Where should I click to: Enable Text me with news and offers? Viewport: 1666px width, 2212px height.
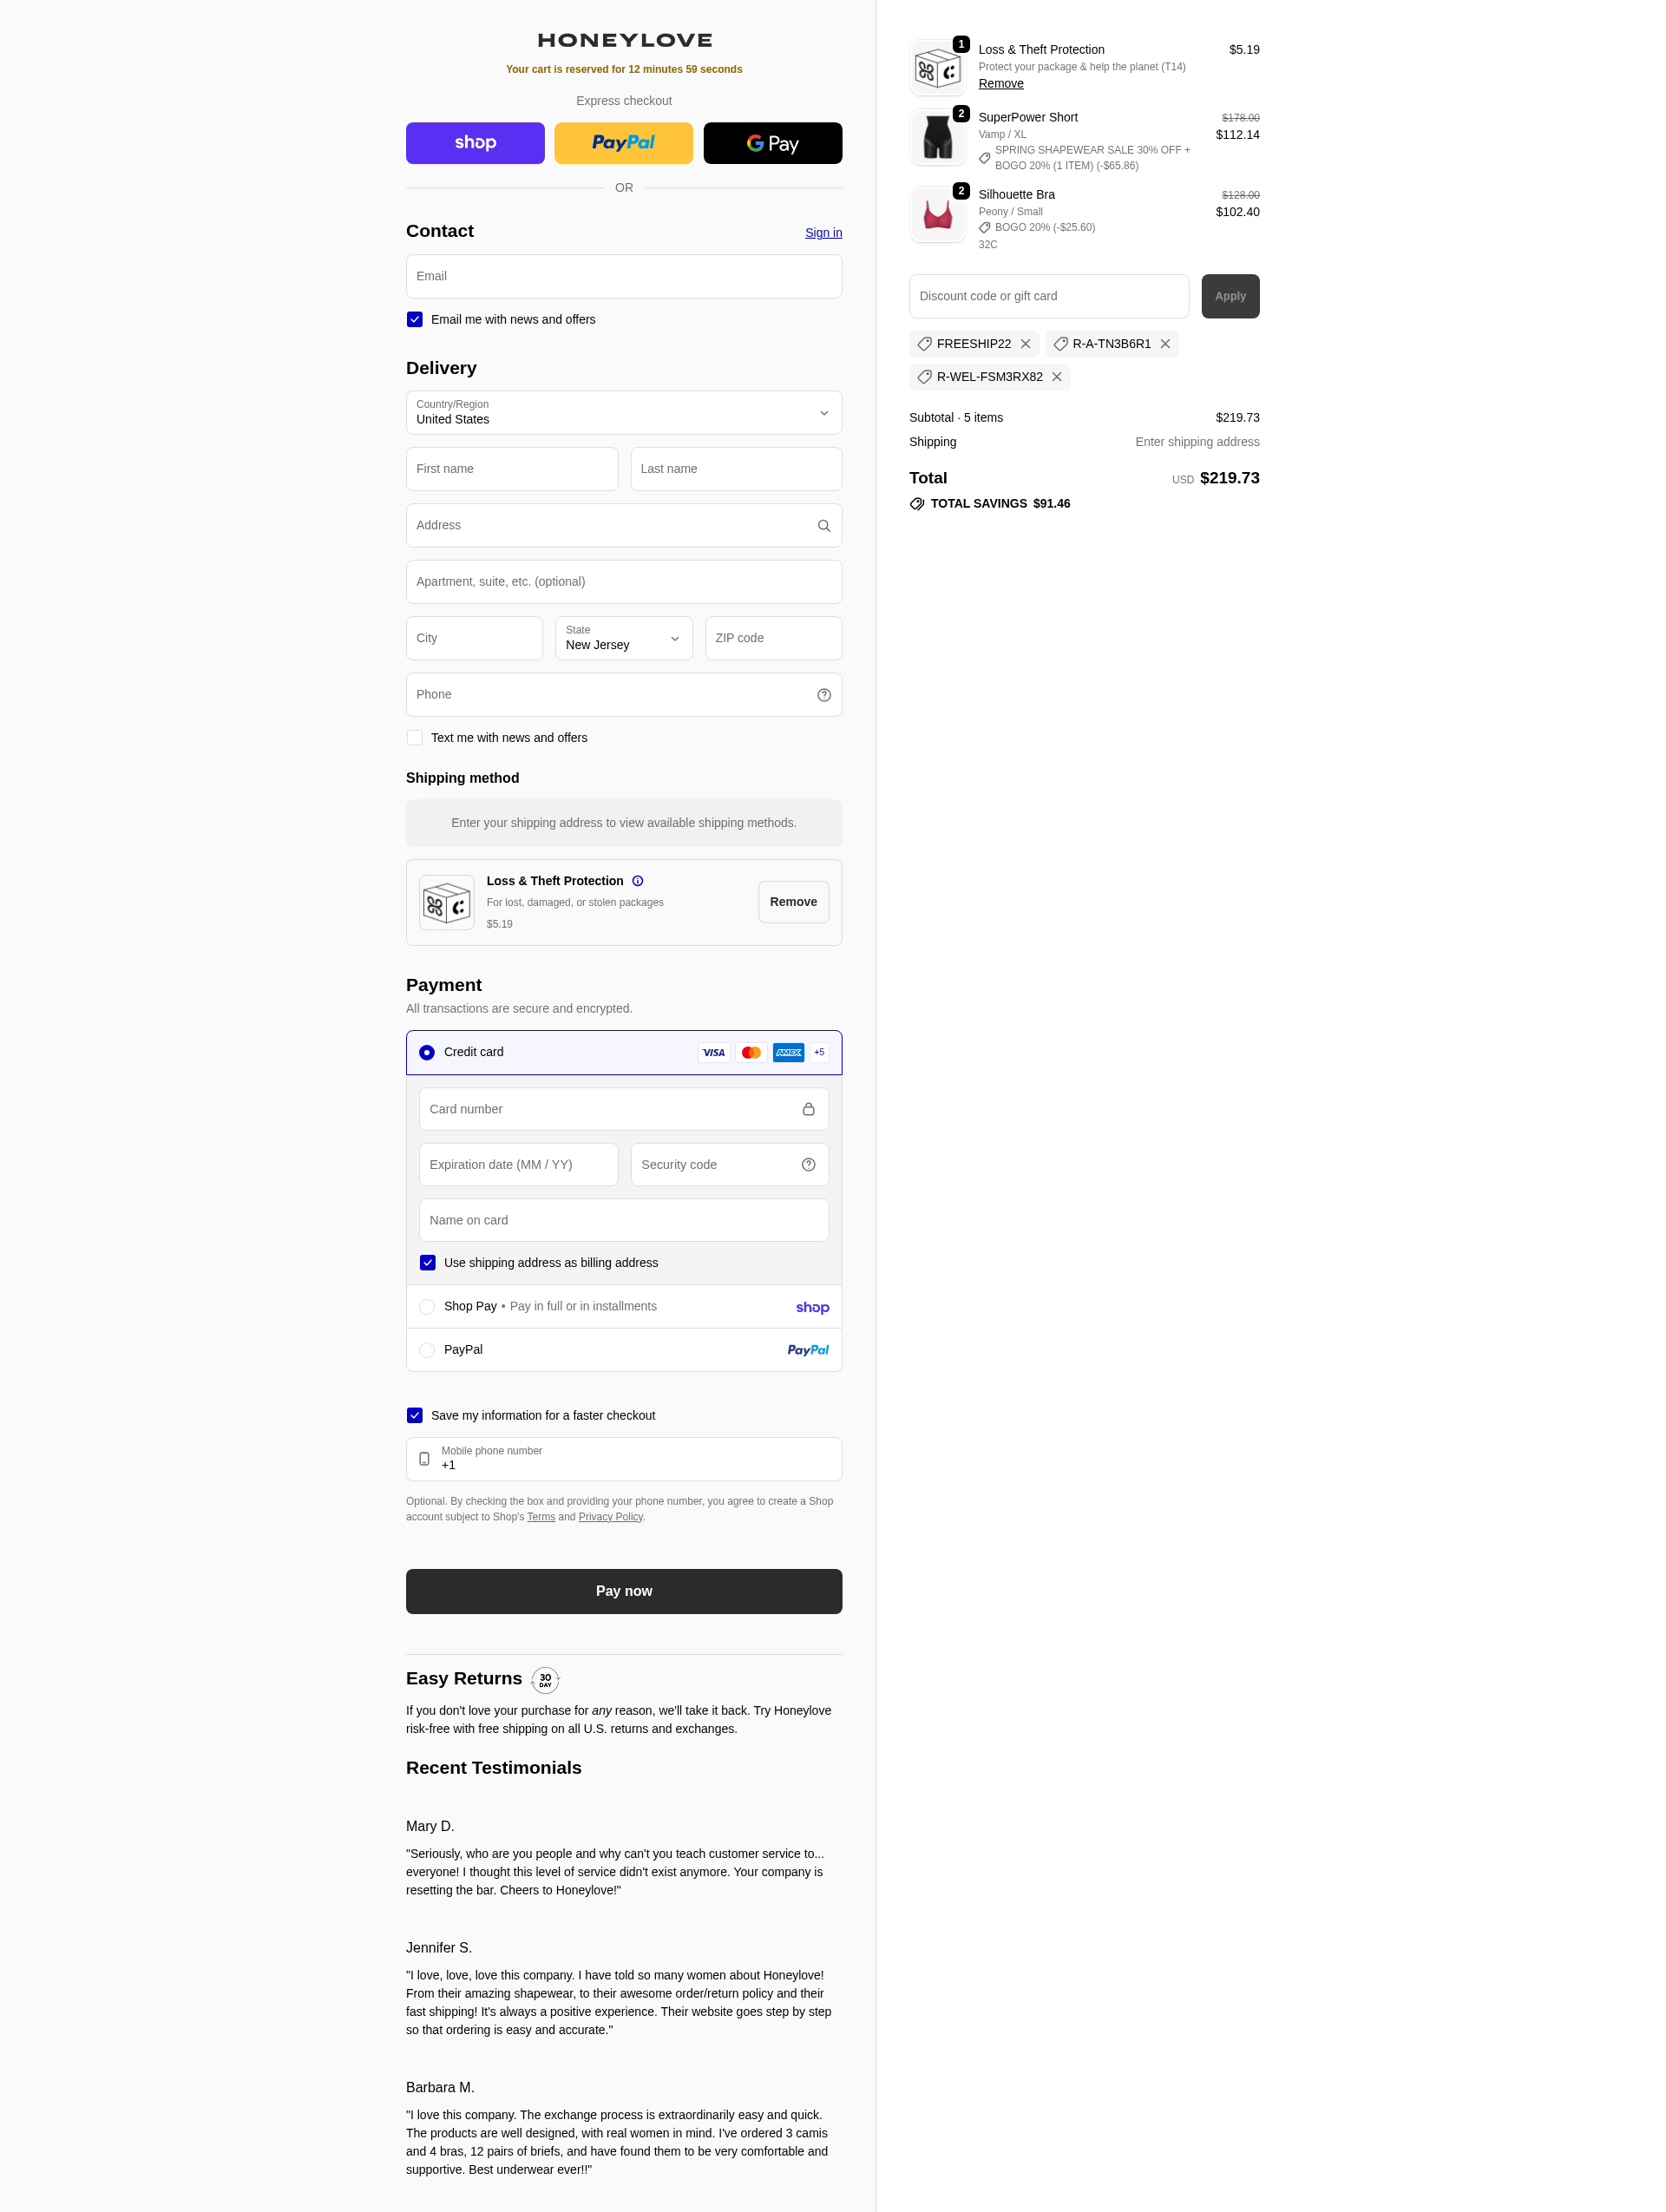pos(414,738)
